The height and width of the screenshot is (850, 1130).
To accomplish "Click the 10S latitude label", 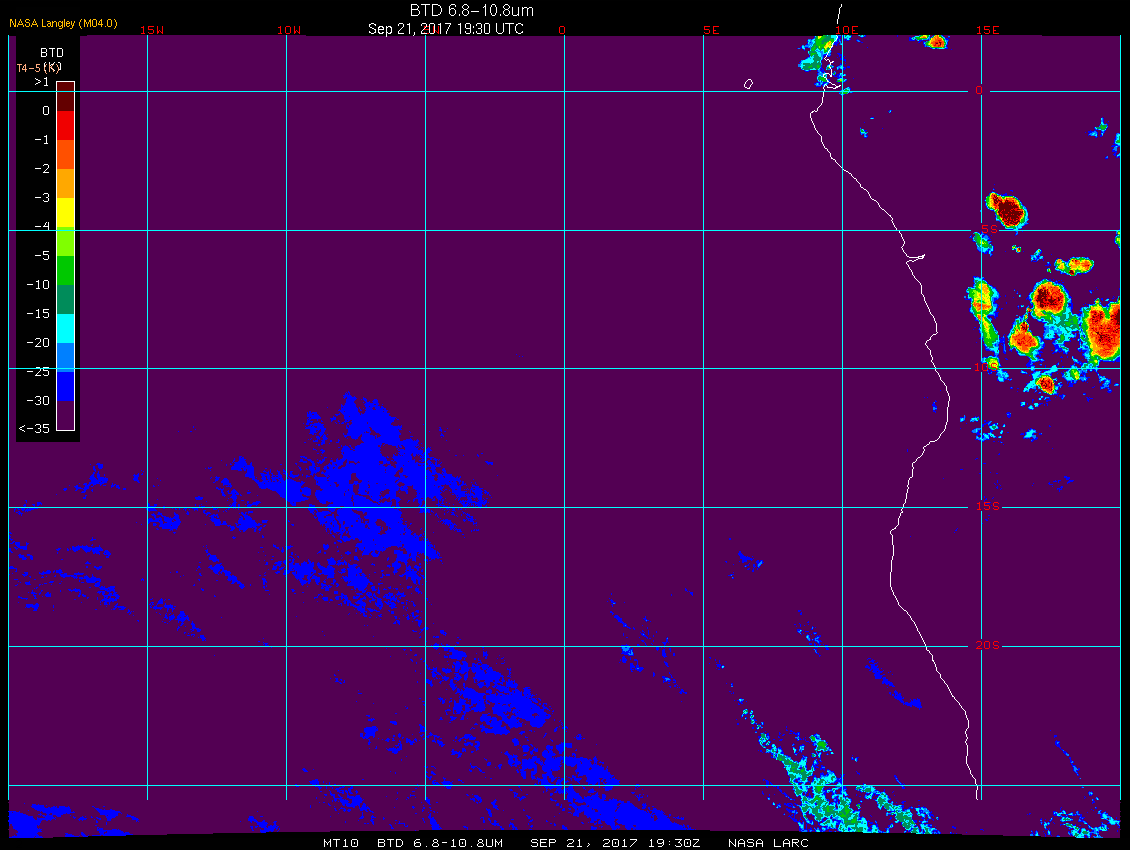I will coord(986,368).
